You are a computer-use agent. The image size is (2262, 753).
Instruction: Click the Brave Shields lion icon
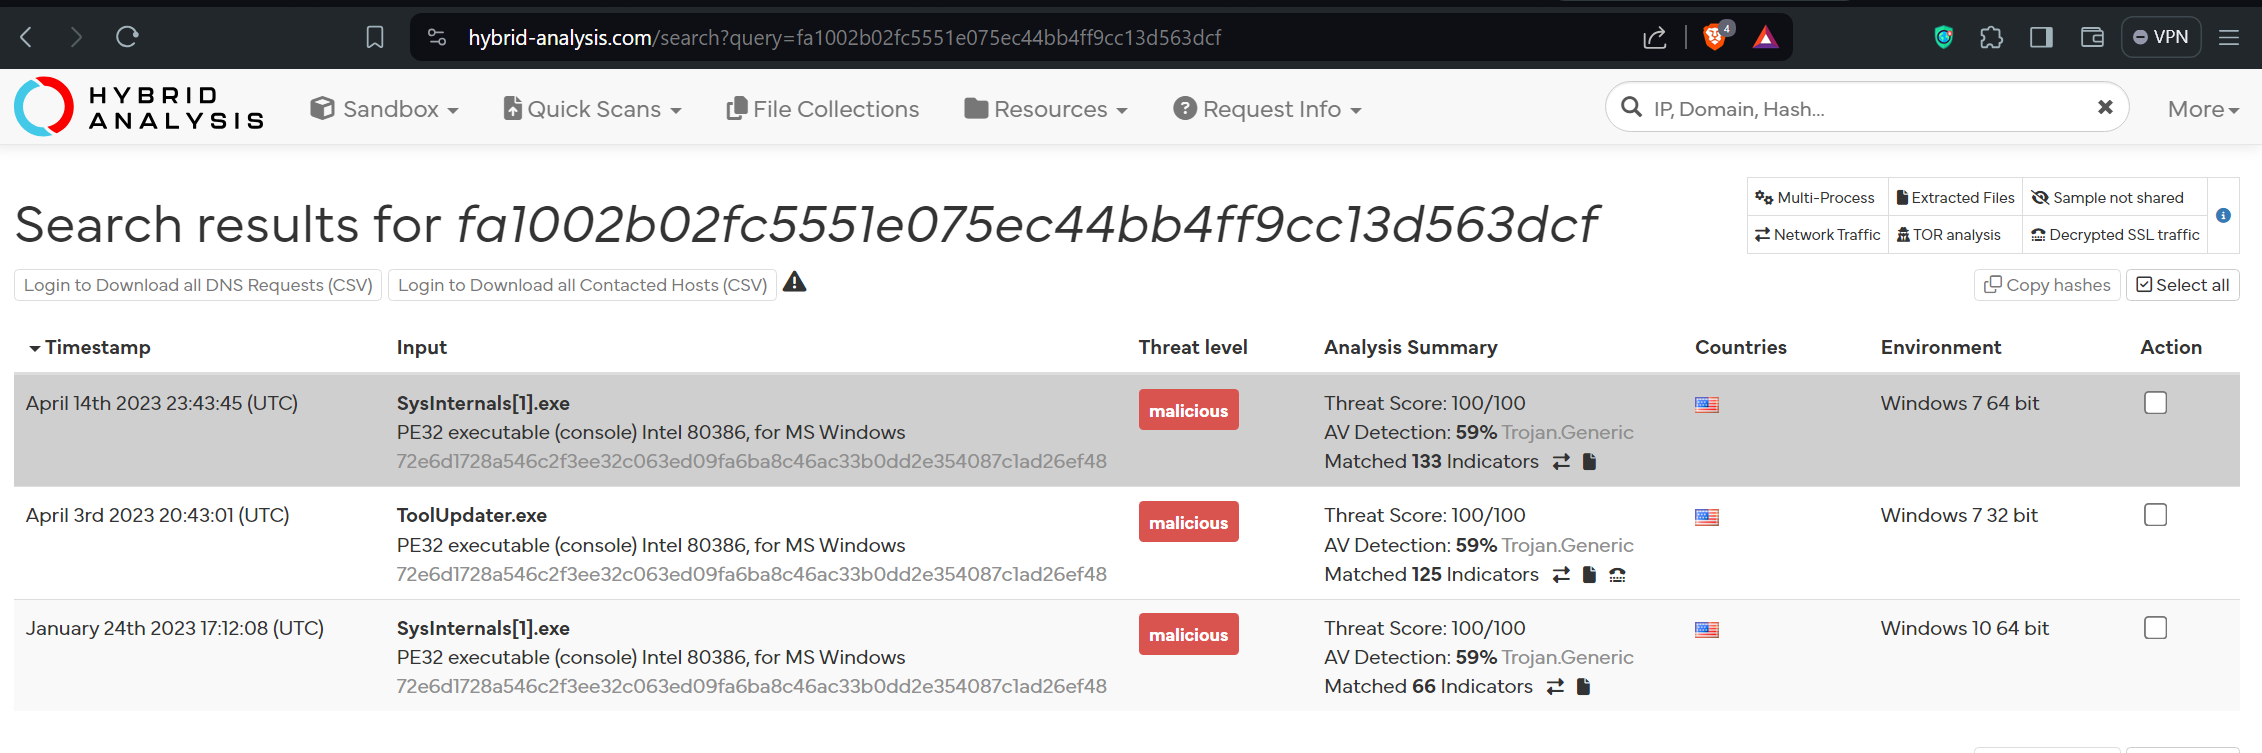pos(1715,38)
